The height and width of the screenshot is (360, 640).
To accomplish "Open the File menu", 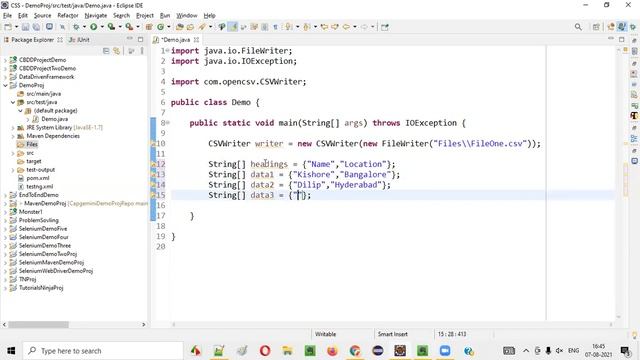I will tap(7, 16).
